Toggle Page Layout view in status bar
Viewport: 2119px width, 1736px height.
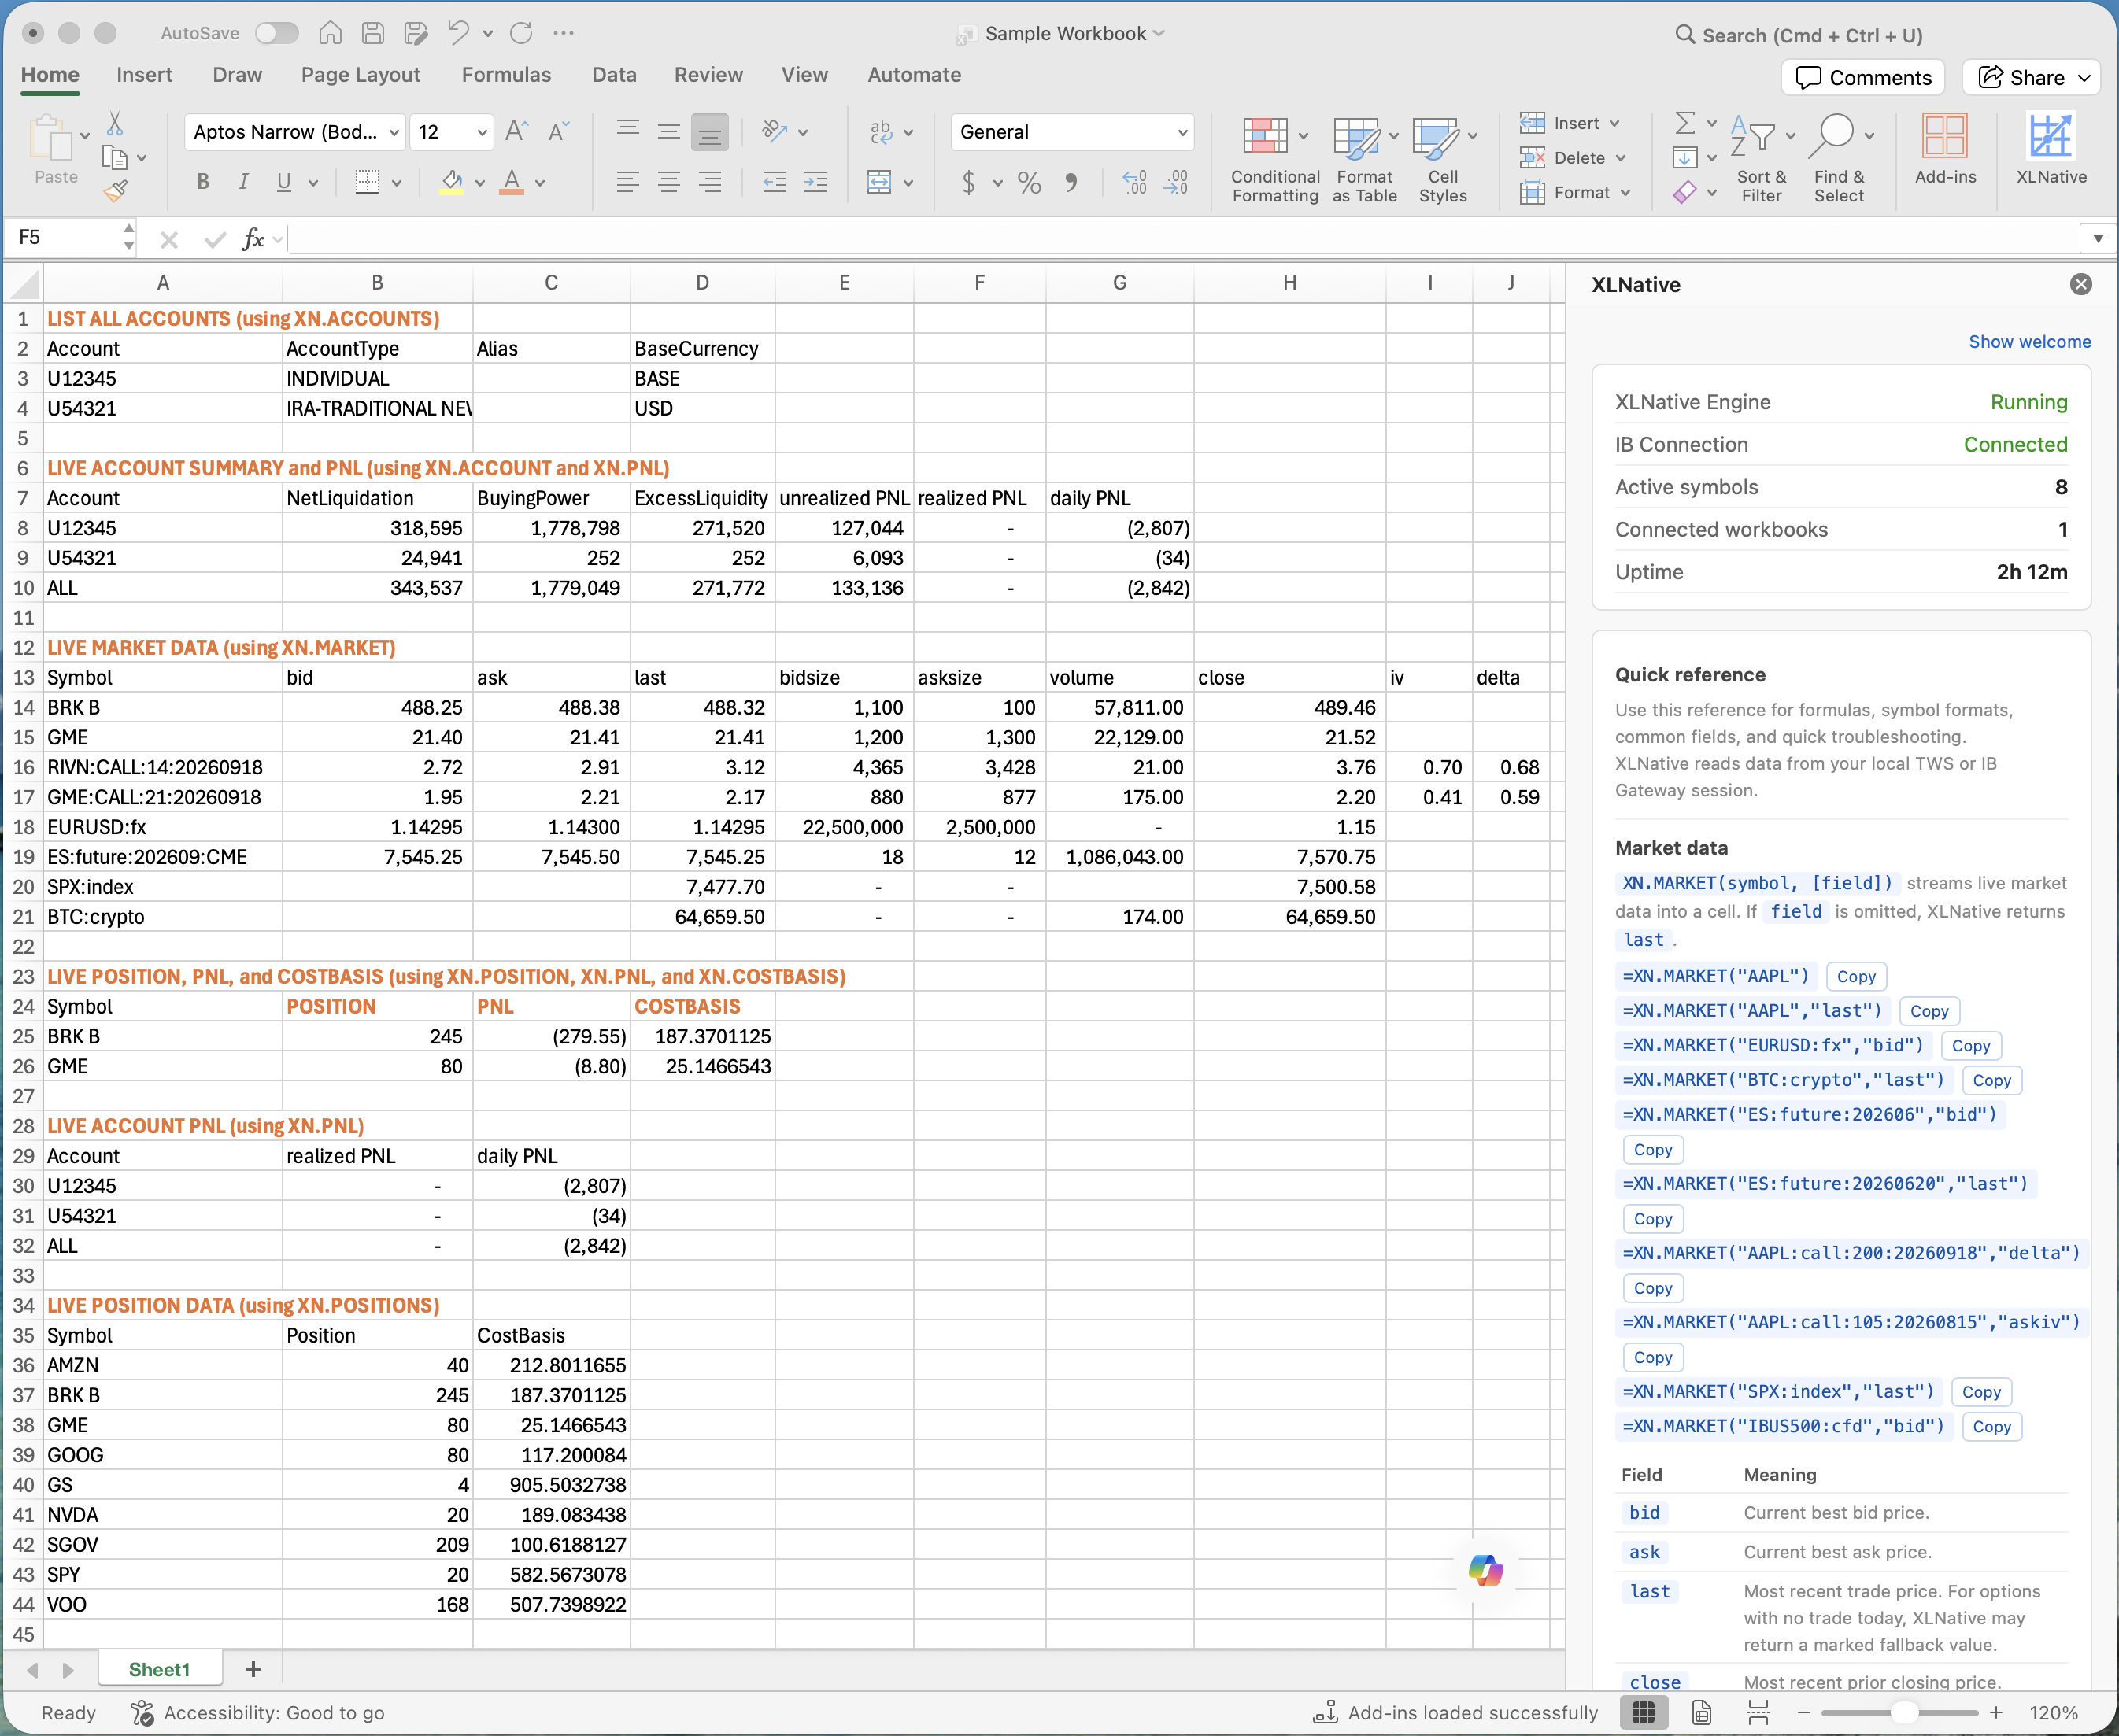coord(1701,1713)
